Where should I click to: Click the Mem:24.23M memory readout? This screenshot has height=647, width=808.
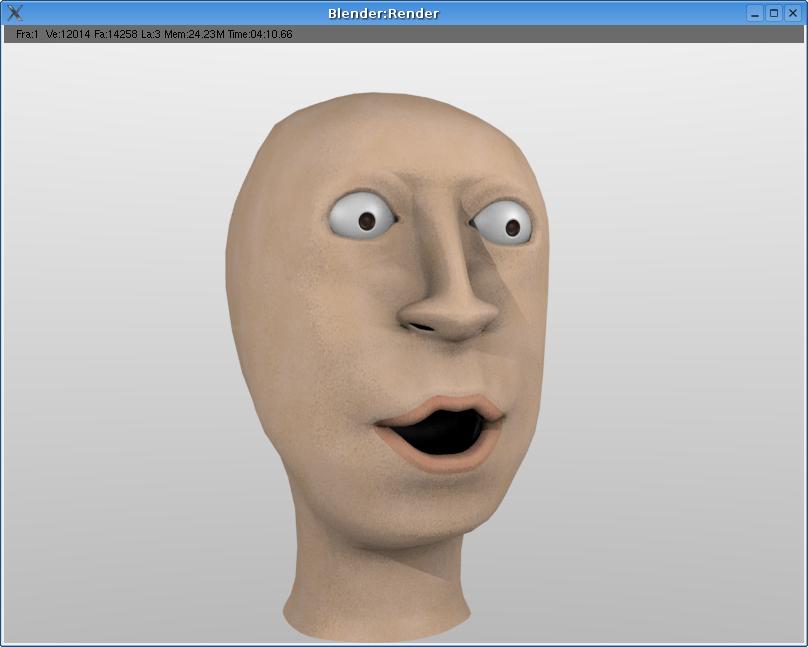coord(194,35)
